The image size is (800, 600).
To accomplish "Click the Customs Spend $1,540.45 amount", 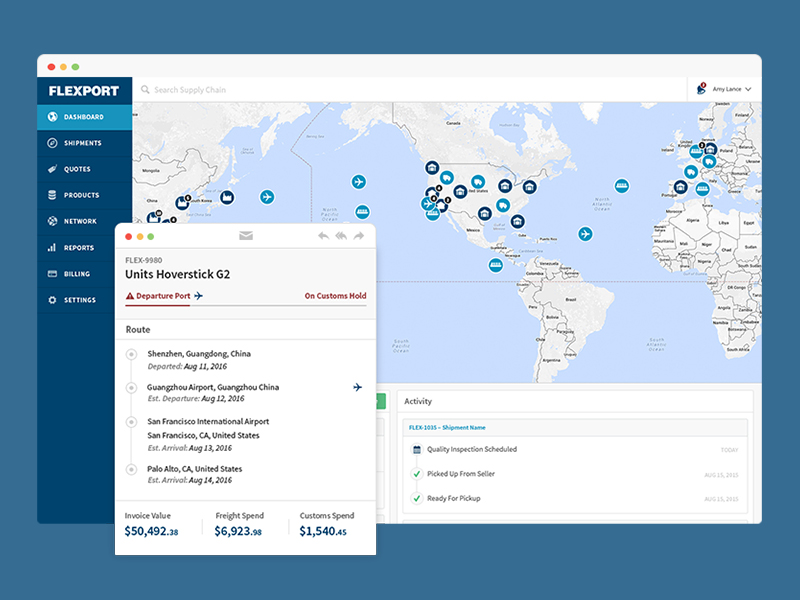I will pos(323,531).
